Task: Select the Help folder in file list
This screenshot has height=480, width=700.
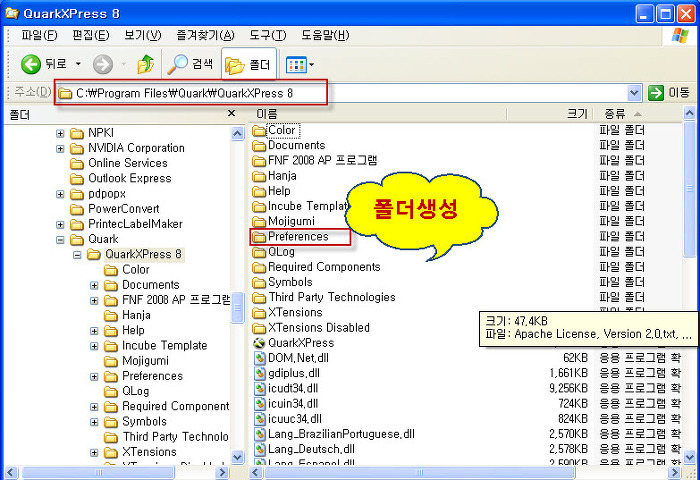Action: click(279, 191)
